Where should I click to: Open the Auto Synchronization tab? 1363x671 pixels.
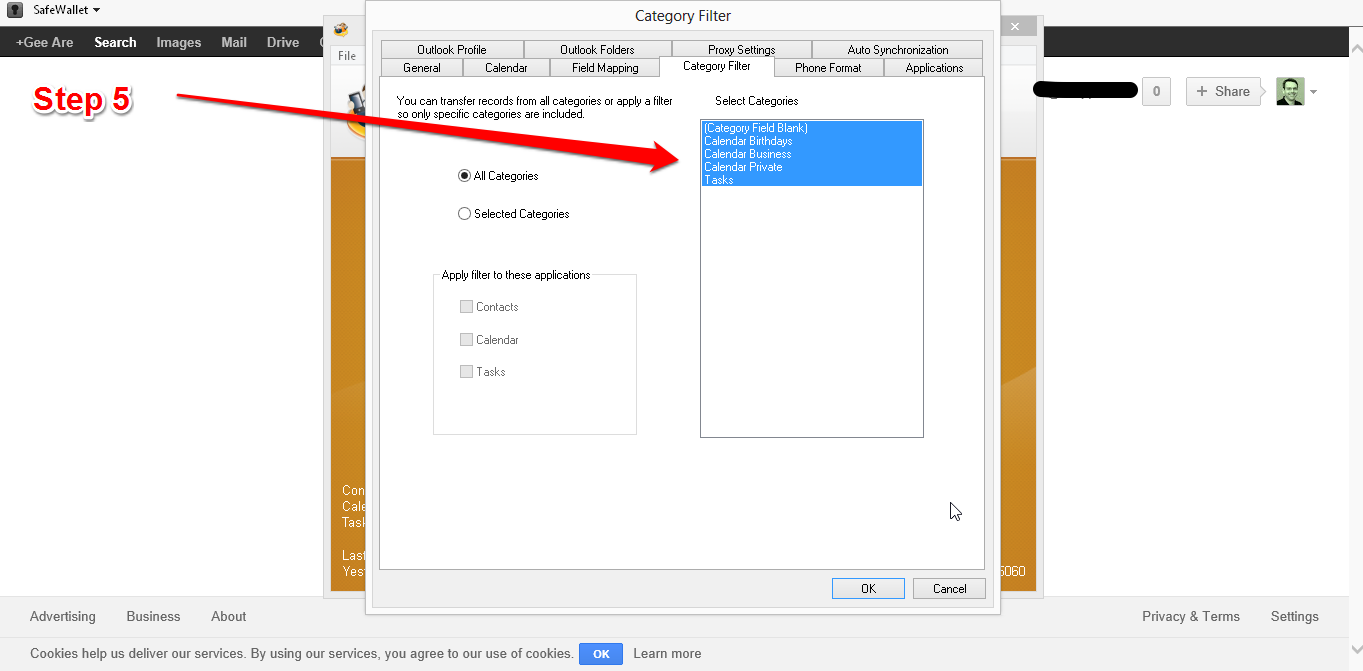(897, 50)
